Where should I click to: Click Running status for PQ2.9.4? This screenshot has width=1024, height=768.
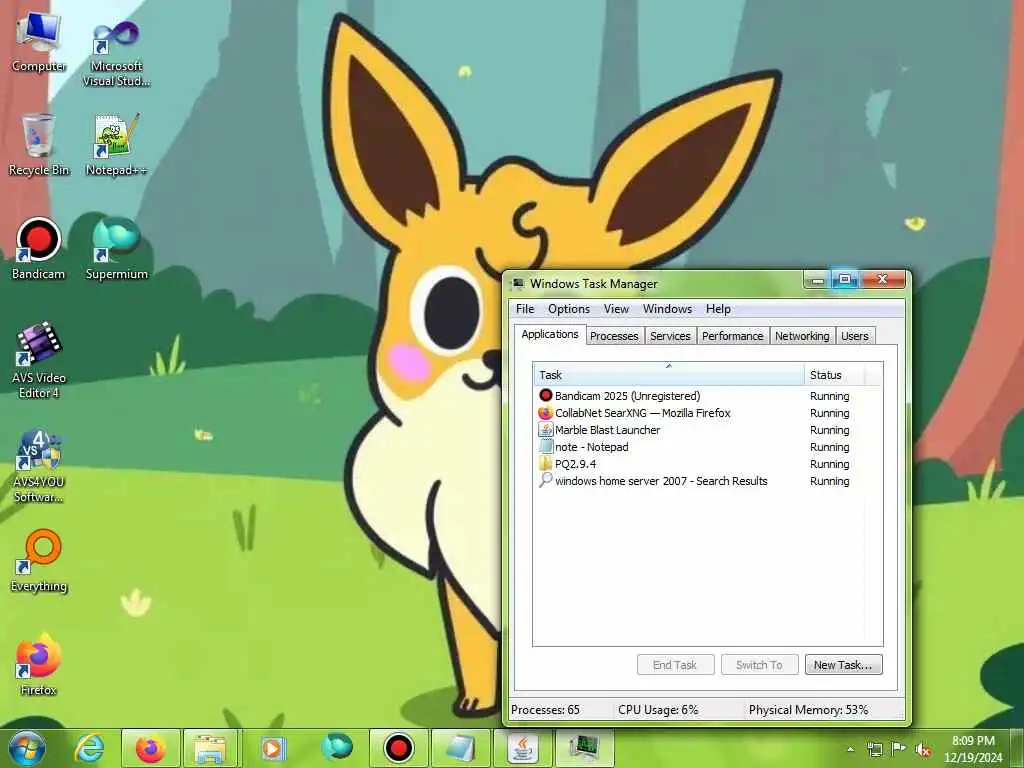[x=829, y=464]
